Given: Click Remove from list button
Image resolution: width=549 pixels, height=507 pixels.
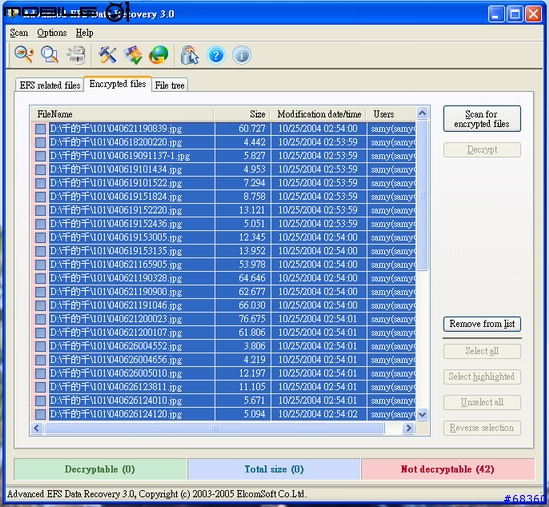Looking at the screenshot, I should (482, 324).
